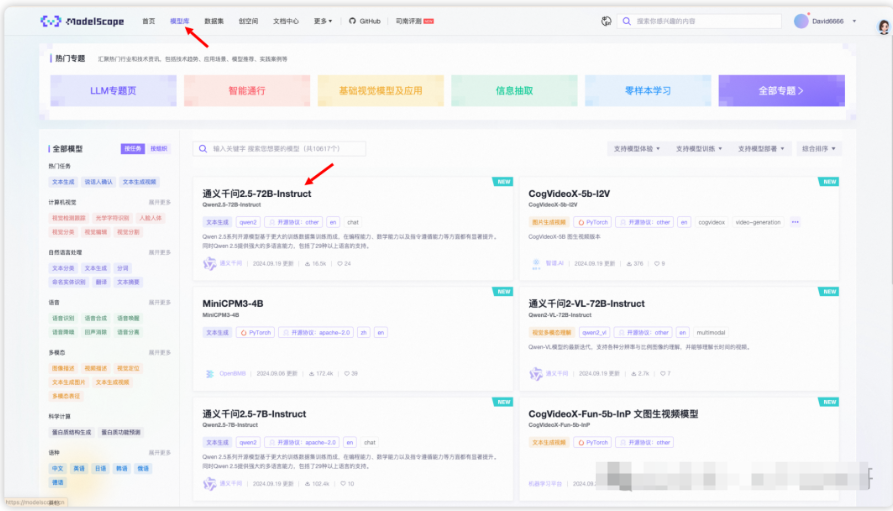Image resolution: width=893 pixels, height=511 pixels.
Task: Open the user account dropdown arrow next to David6666
Action: (x=854, y=21)
